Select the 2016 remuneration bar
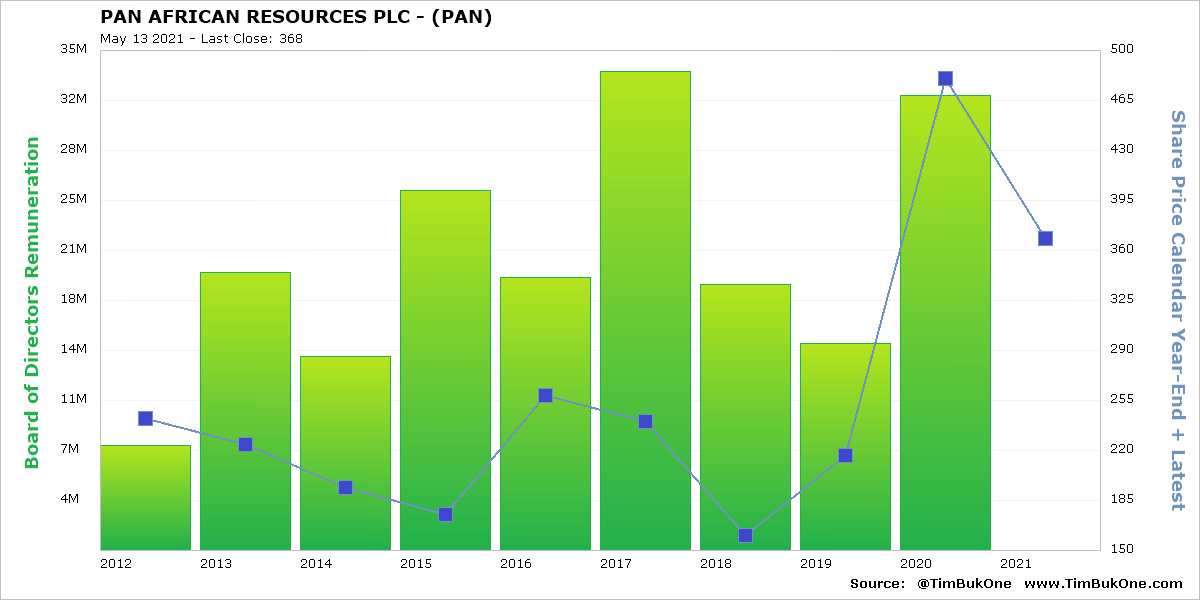Image resolution: width=1200 pixels, height=600 pixels. tap(545, 413)
